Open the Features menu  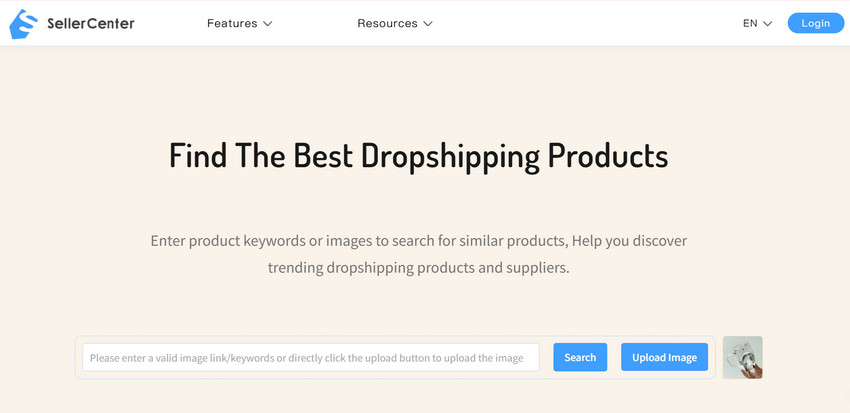pyautogui.click(x=232, y=23)
